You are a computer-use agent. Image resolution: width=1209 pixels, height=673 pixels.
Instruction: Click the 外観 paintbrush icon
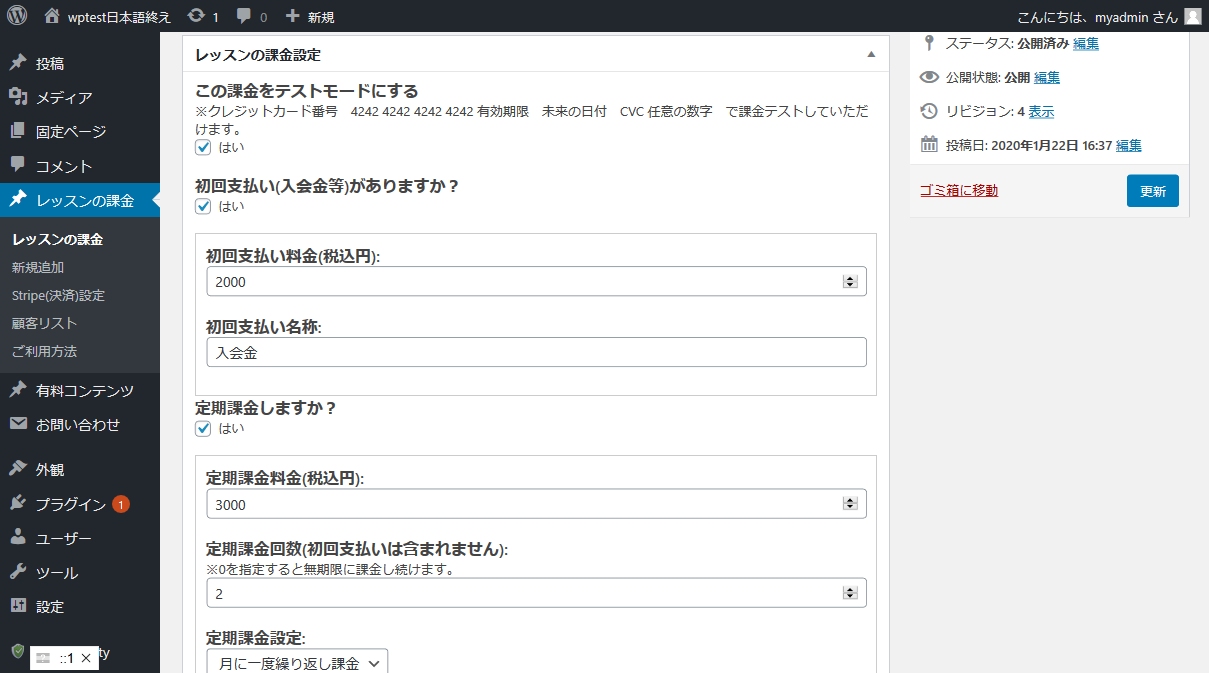pyautogui.click(x=18, y=469)
